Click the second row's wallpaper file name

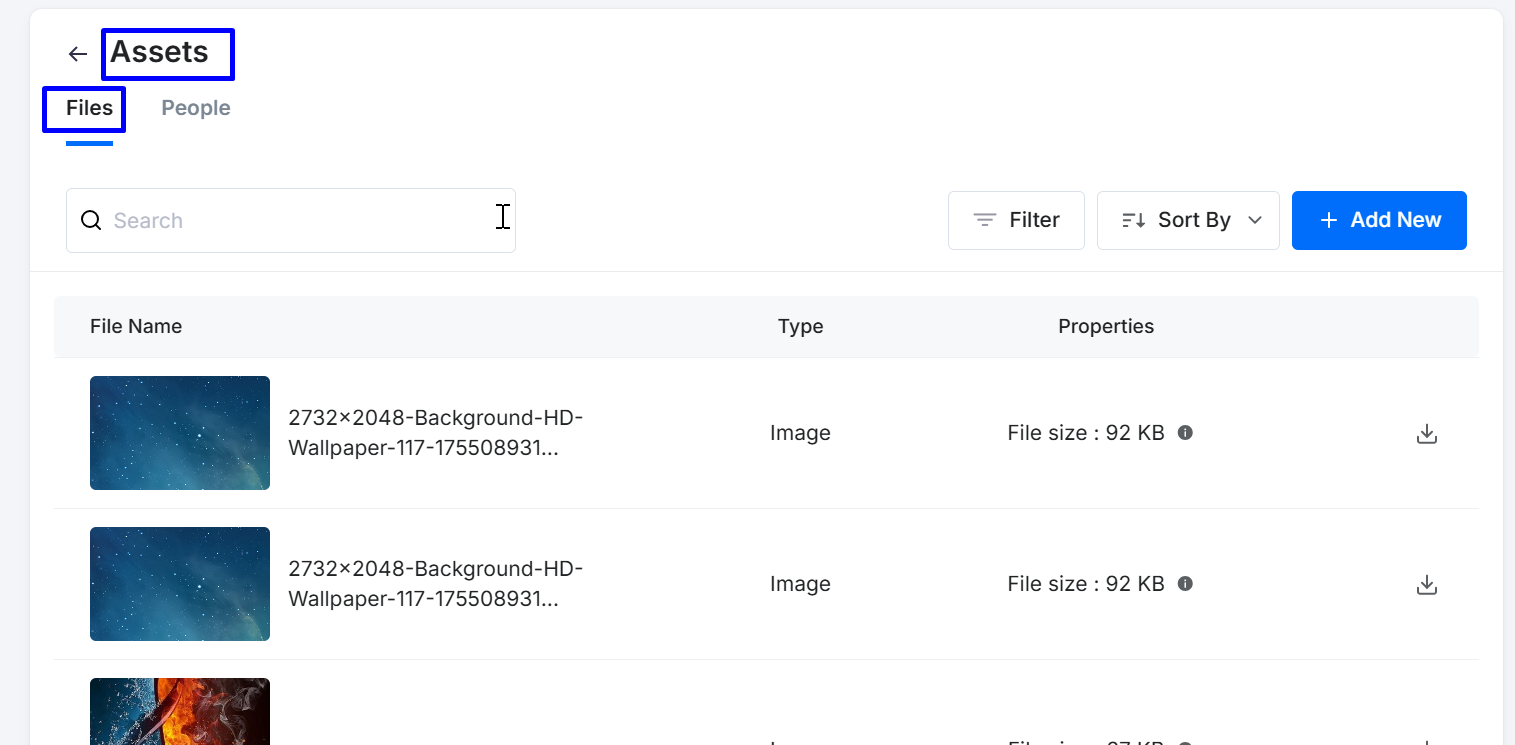click(x=435, y=584)
